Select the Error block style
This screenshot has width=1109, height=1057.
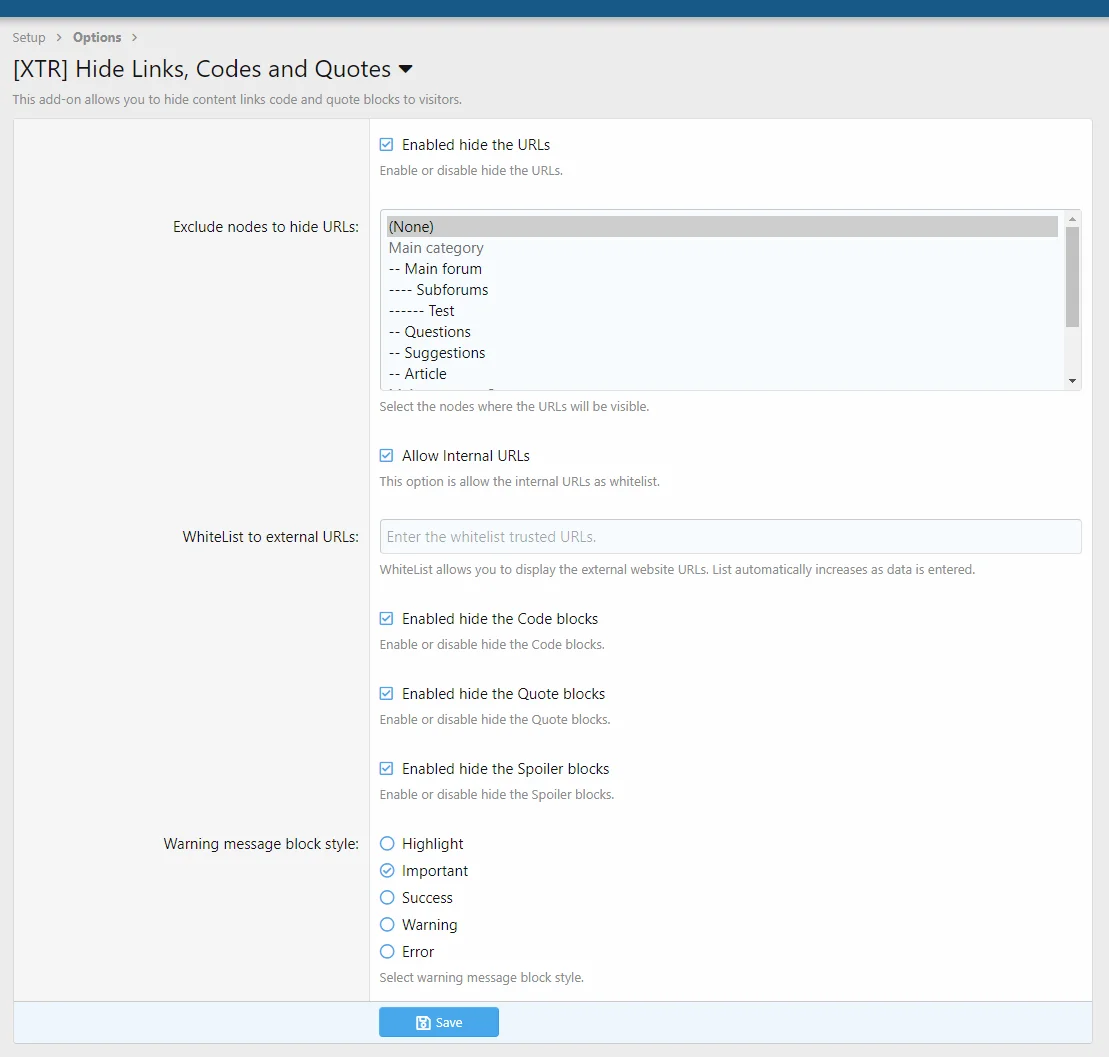(x=387, y=952)
